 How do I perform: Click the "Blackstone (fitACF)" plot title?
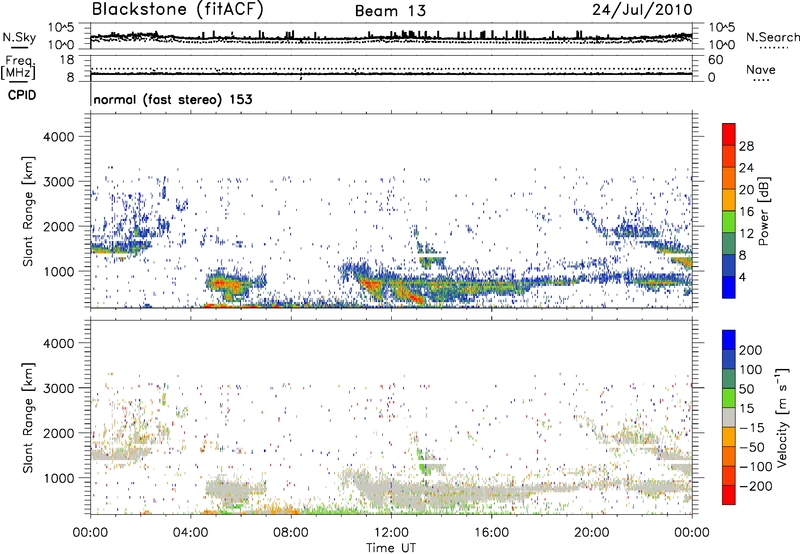178,10
